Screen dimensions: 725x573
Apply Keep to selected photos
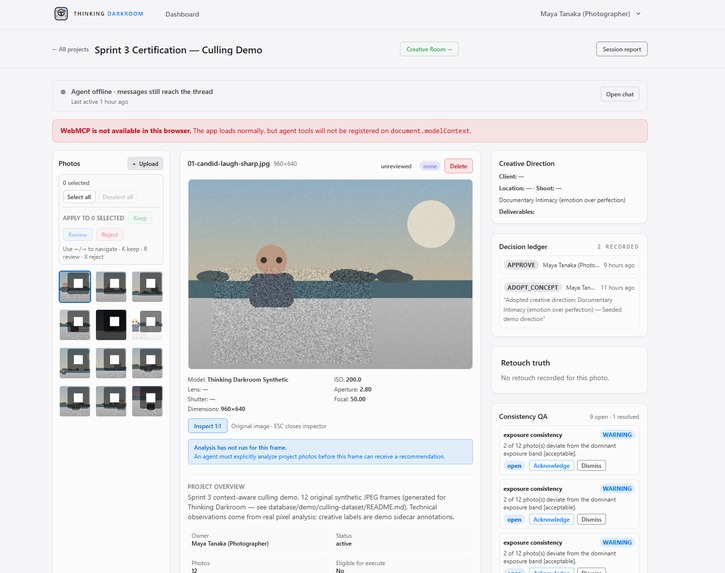pyautogui.click(x=140, y=218)
